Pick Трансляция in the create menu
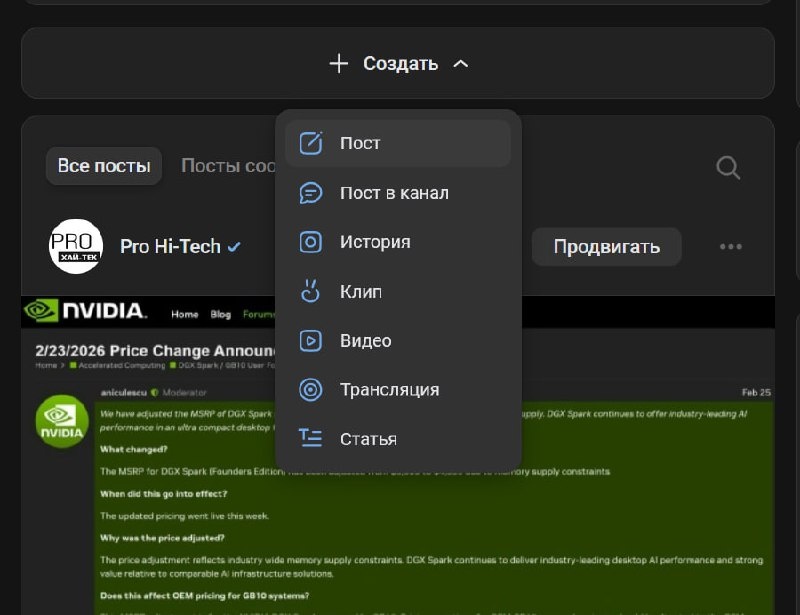800x615 pixels. [398, 390]
